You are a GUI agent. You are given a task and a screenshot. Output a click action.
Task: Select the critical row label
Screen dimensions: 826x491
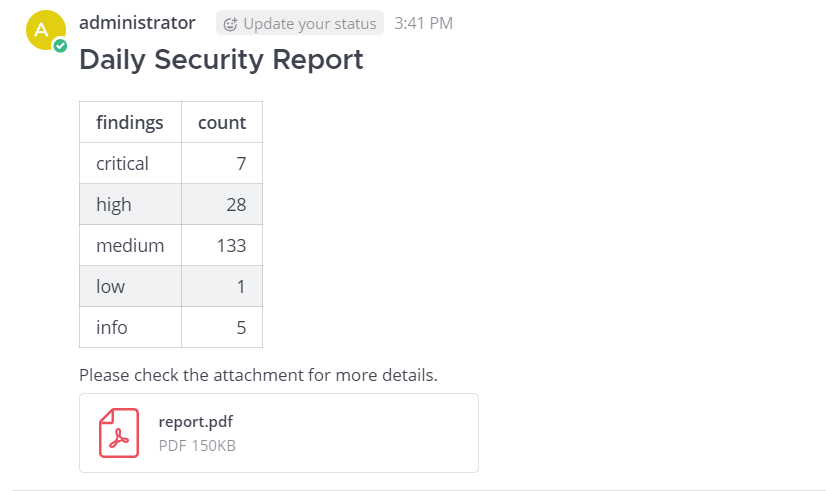pos(122,163)
